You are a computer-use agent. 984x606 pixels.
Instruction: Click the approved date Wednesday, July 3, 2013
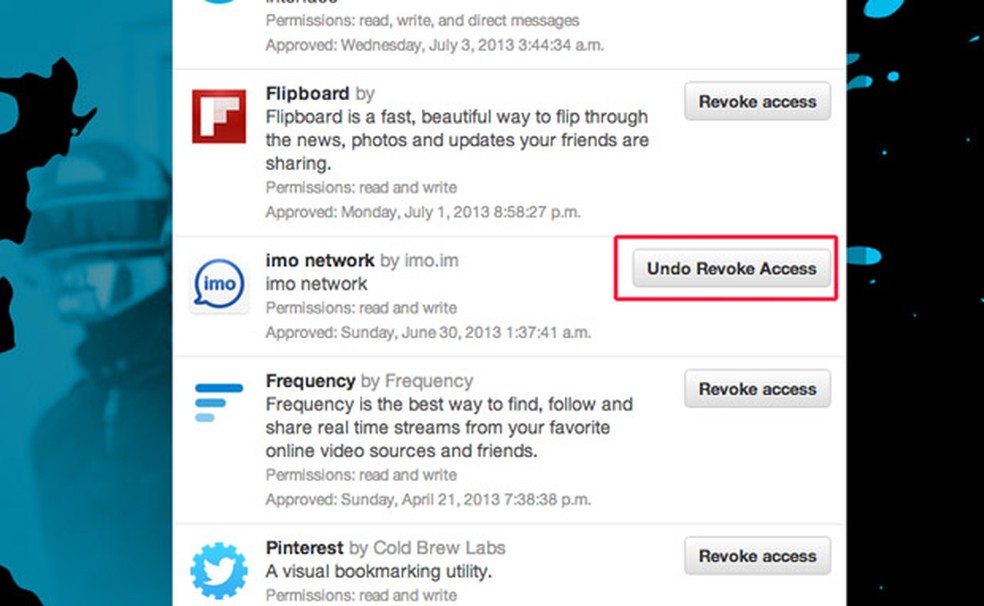coord(434,45)
